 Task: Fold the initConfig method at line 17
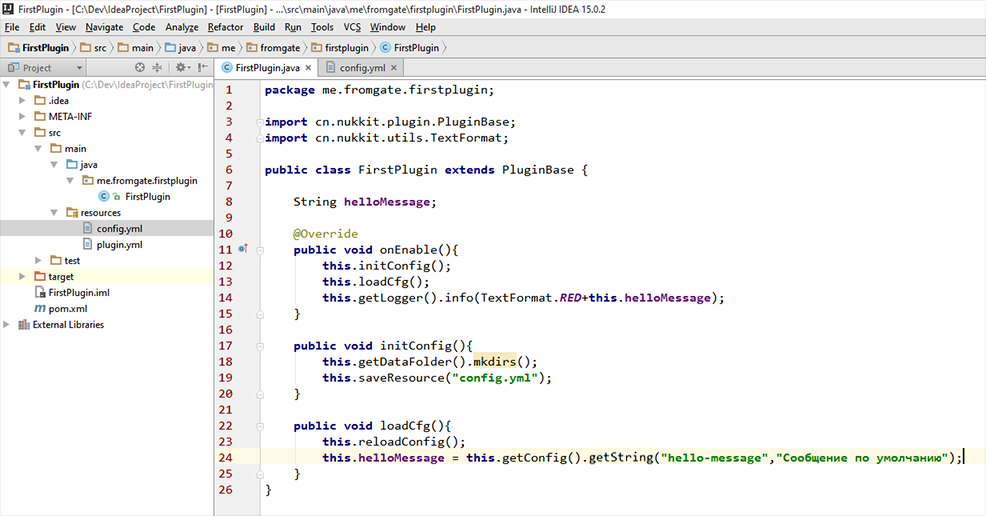[x=260, y=346]
